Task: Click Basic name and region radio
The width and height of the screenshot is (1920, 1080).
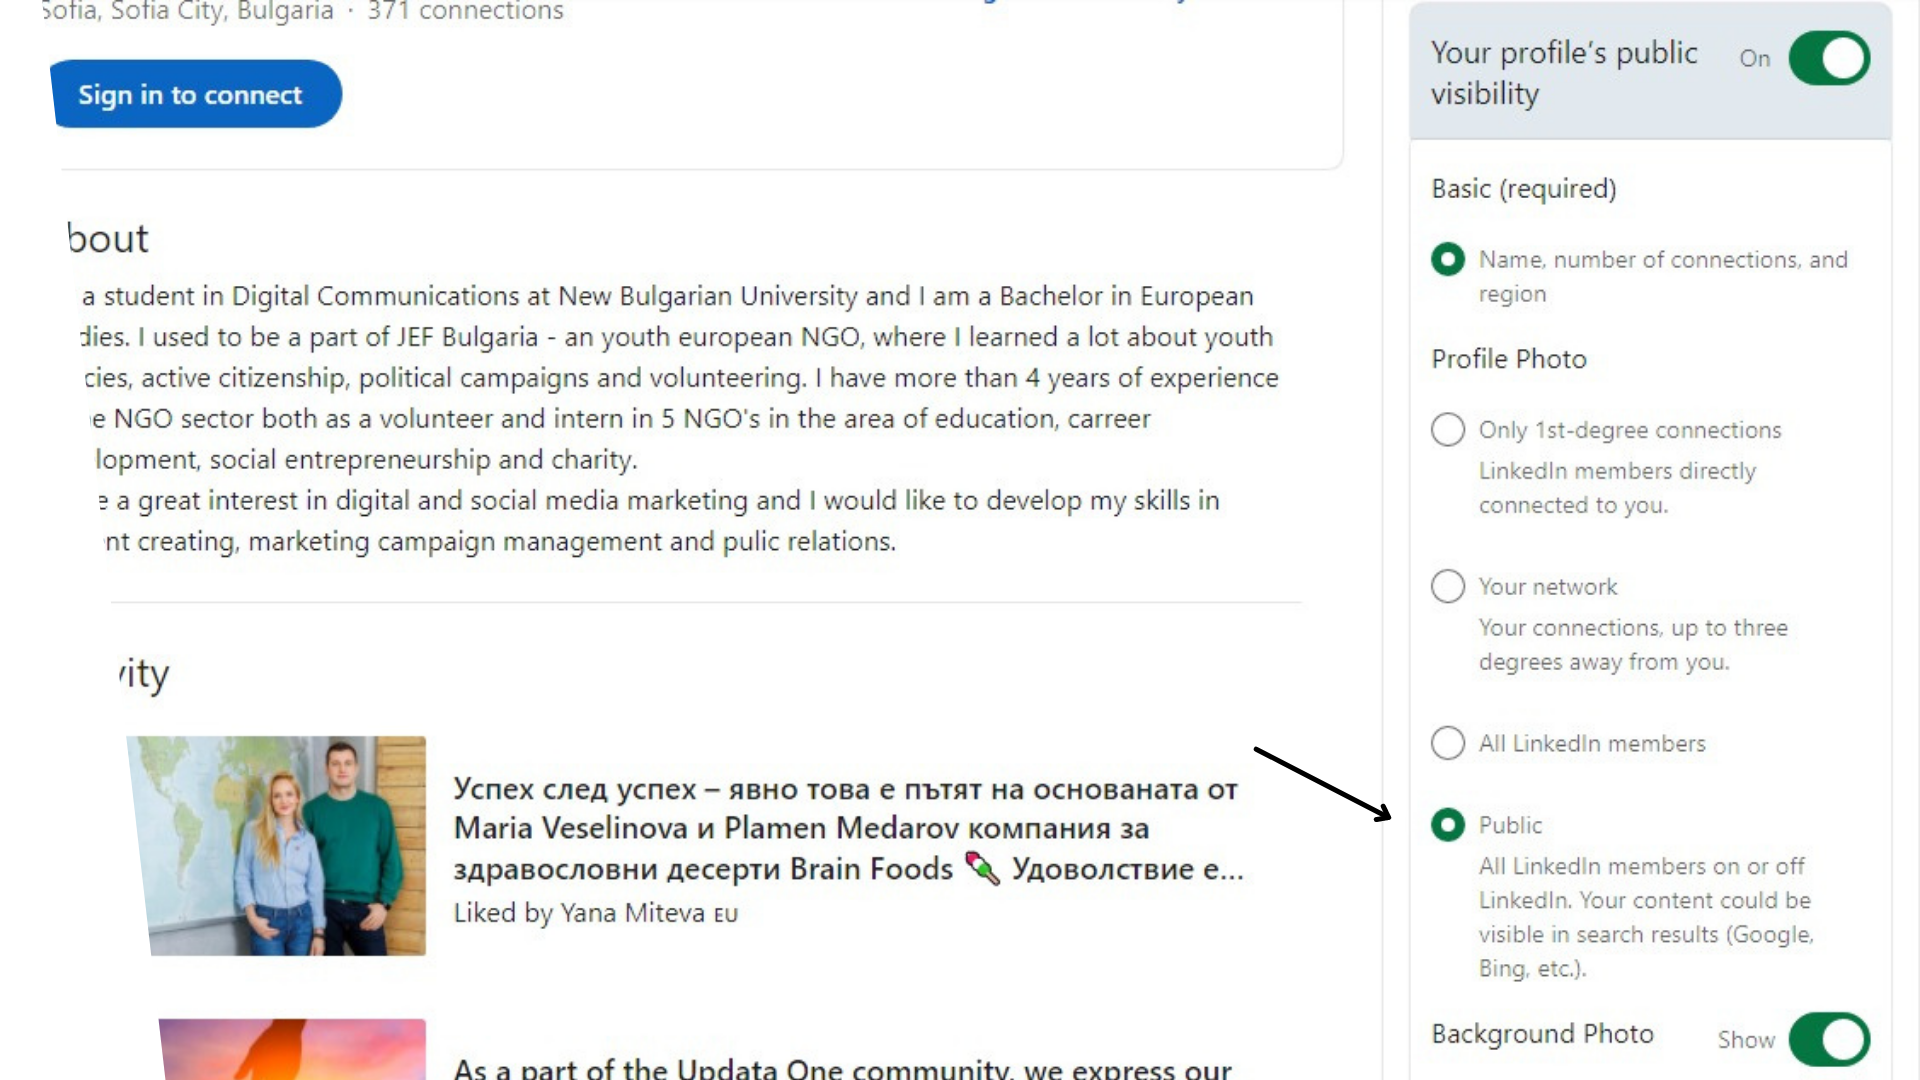Action: (1447, 259)
